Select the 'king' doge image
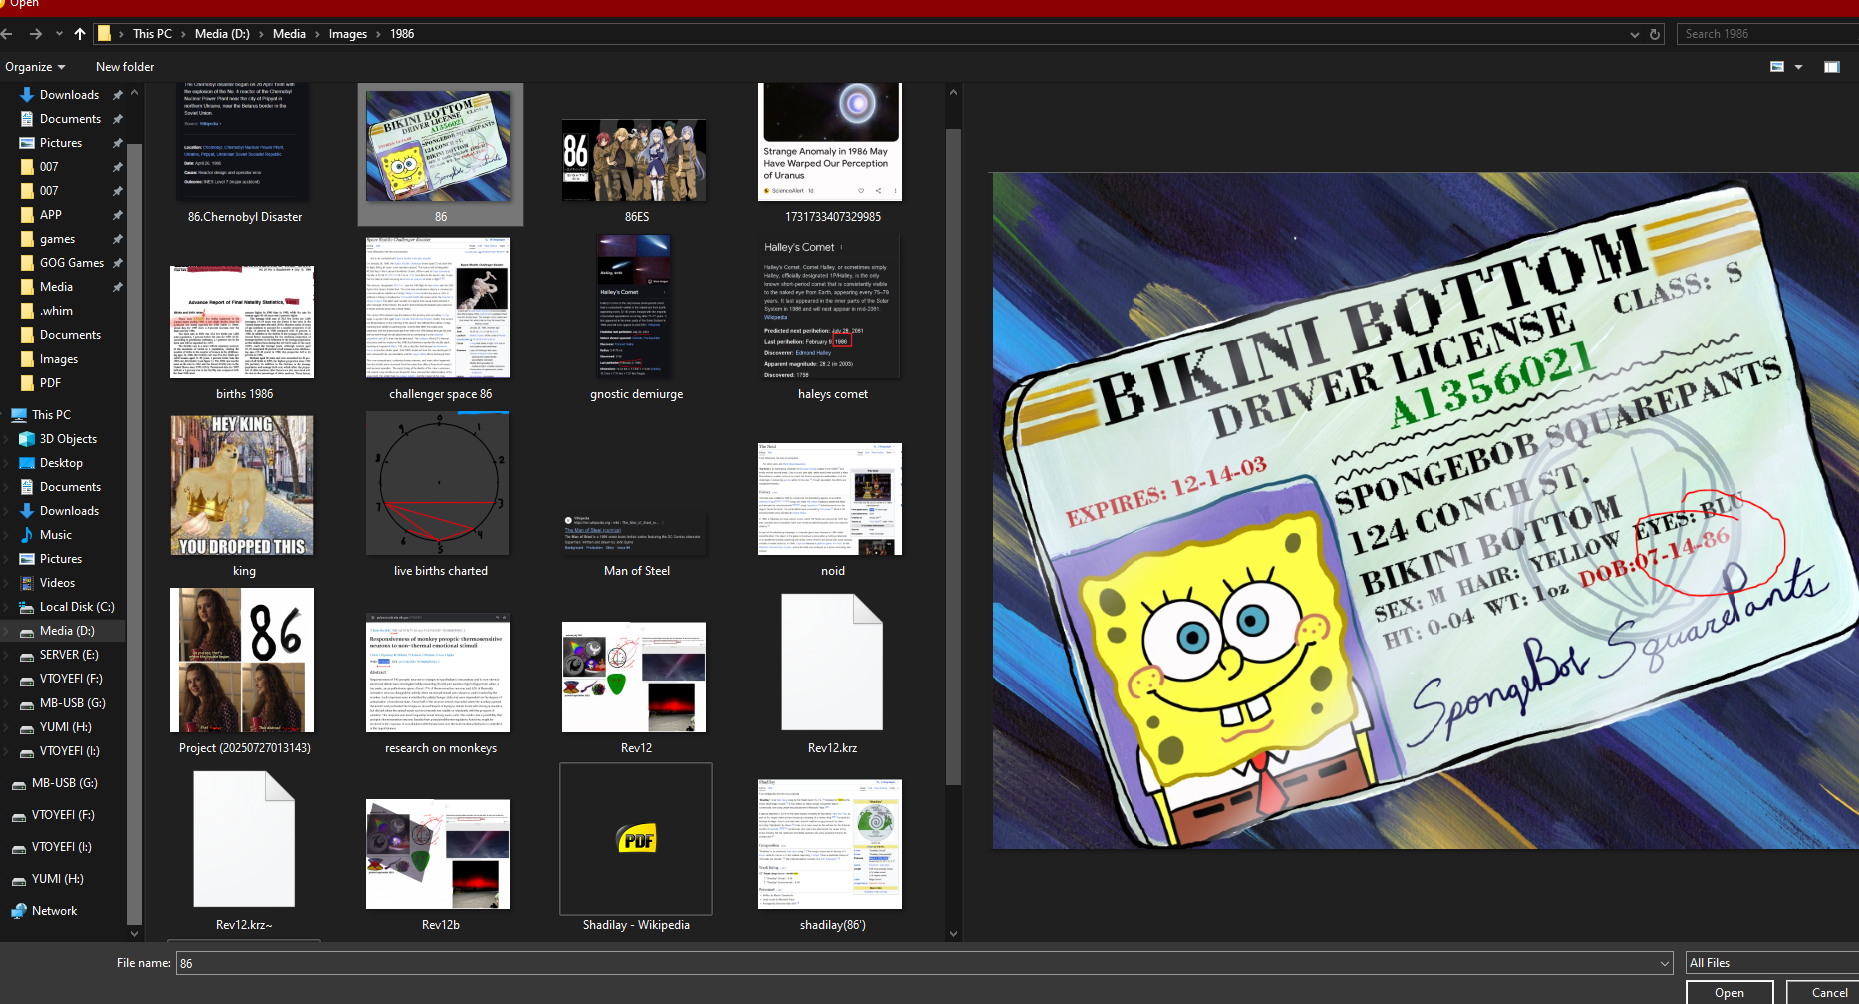 click(245, 496)
